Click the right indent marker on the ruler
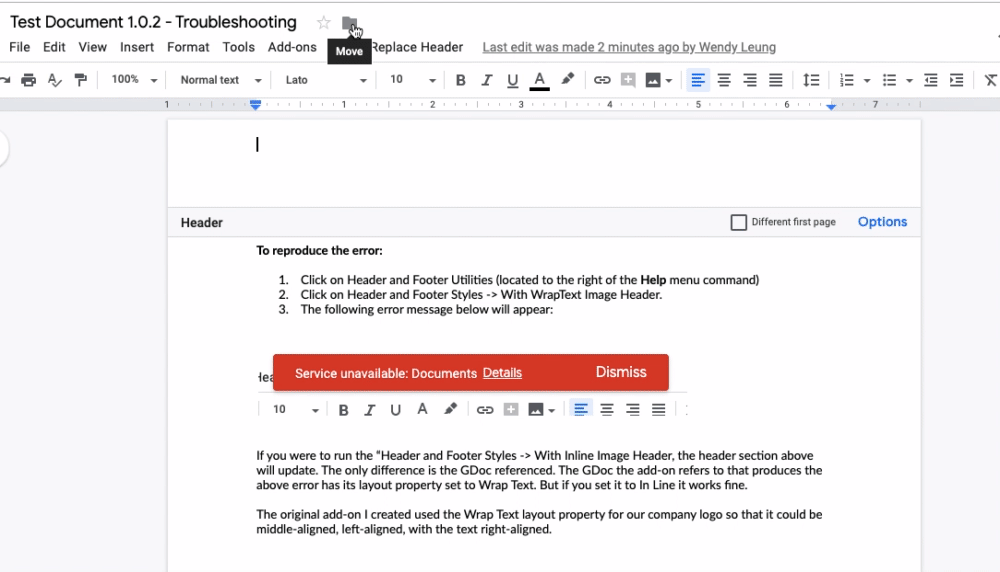The height and width of the screenshot is (572, 1000). click(831, 106)
